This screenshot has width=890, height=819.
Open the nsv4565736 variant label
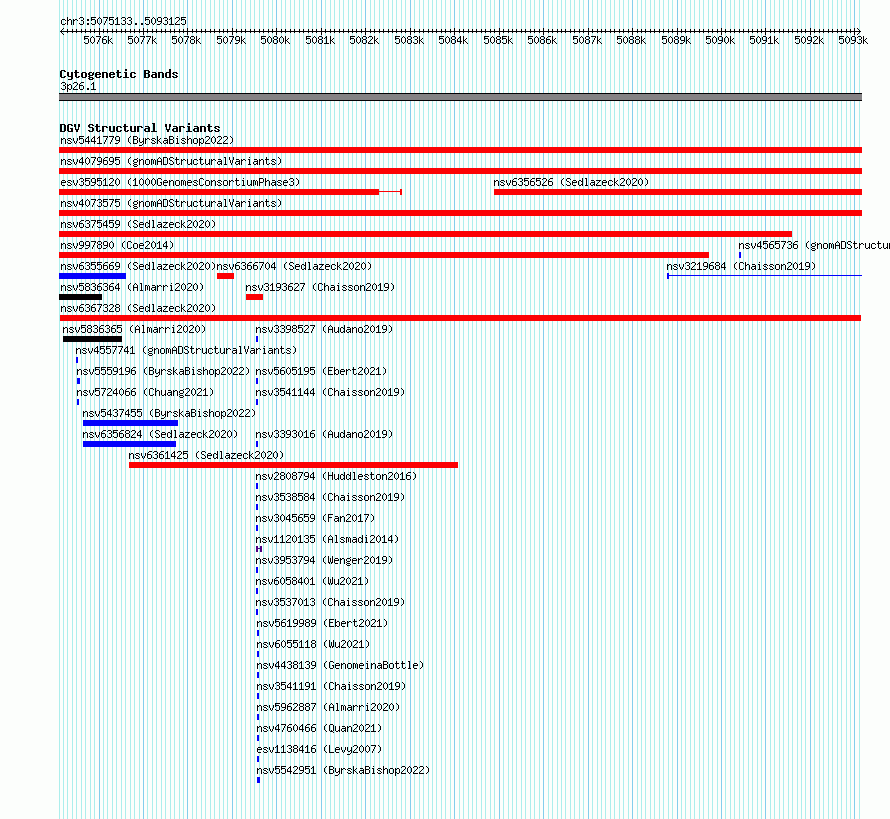coord(814,245)
